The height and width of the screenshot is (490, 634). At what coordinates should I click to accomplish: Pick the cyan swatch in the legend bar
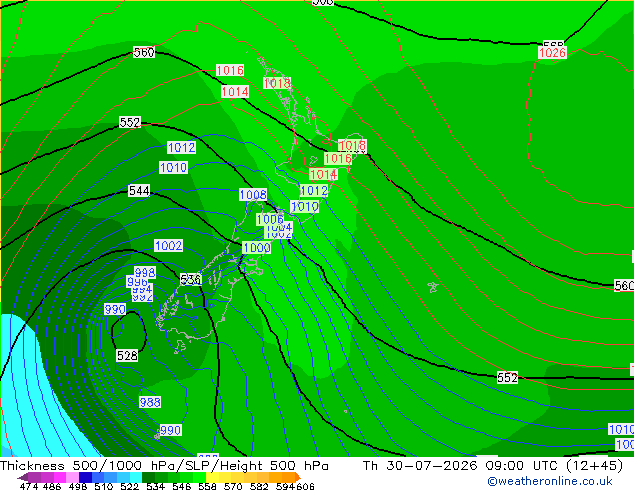136,477
